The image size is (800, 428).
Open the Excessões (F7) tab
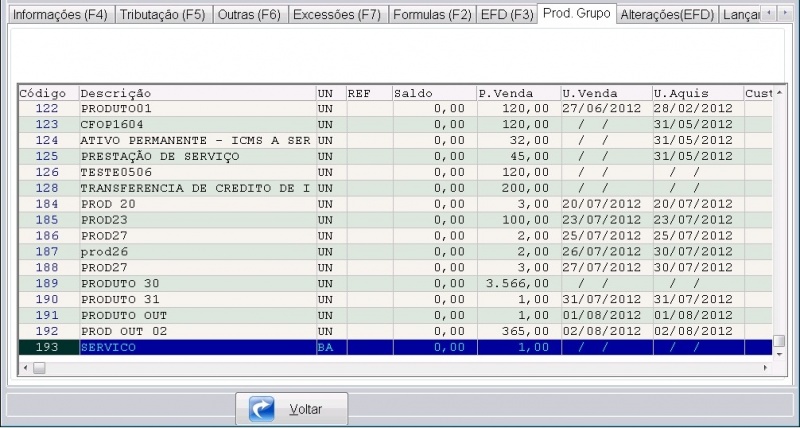(x=336, y=16)
